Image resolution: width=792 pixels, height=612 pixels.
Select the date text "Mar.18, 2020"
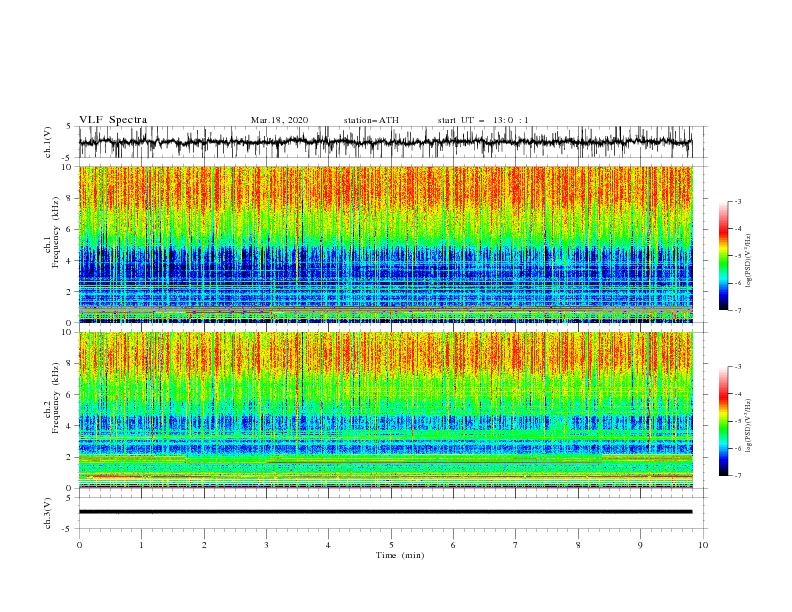[x=279, y=120]
